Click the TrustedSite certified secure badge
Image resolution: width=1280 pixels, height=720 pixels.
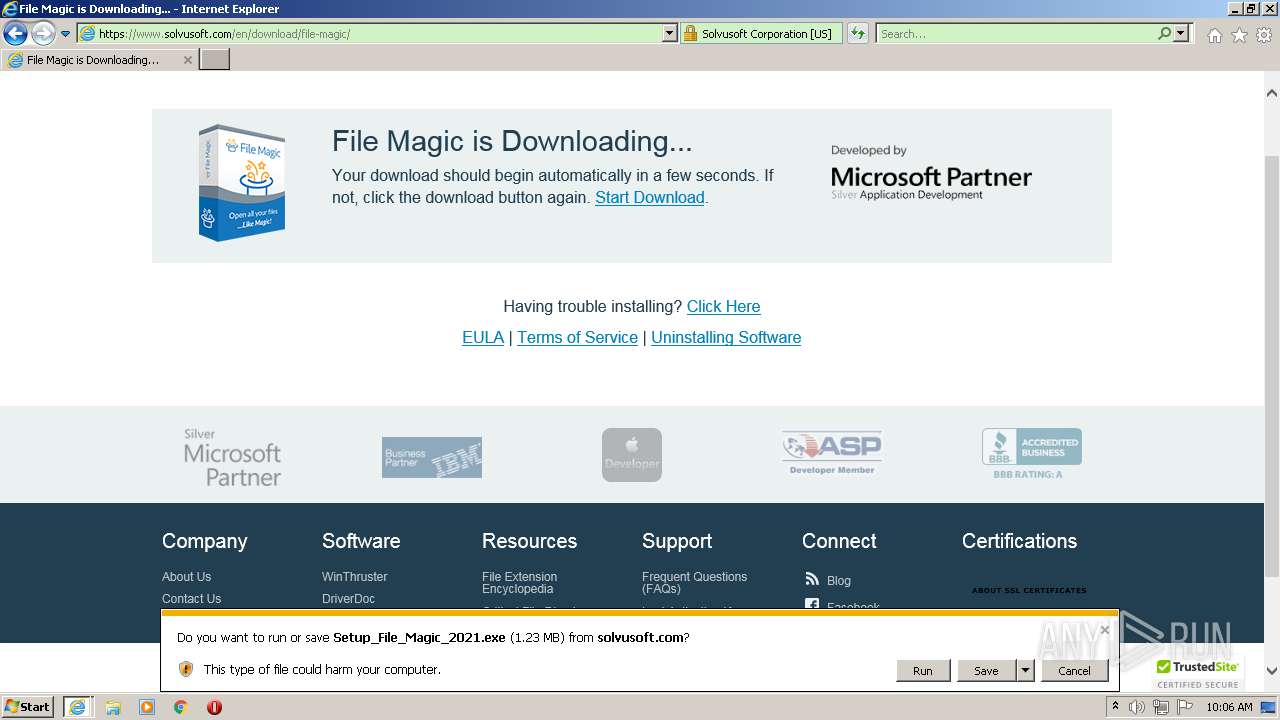tap(1198, 674)
